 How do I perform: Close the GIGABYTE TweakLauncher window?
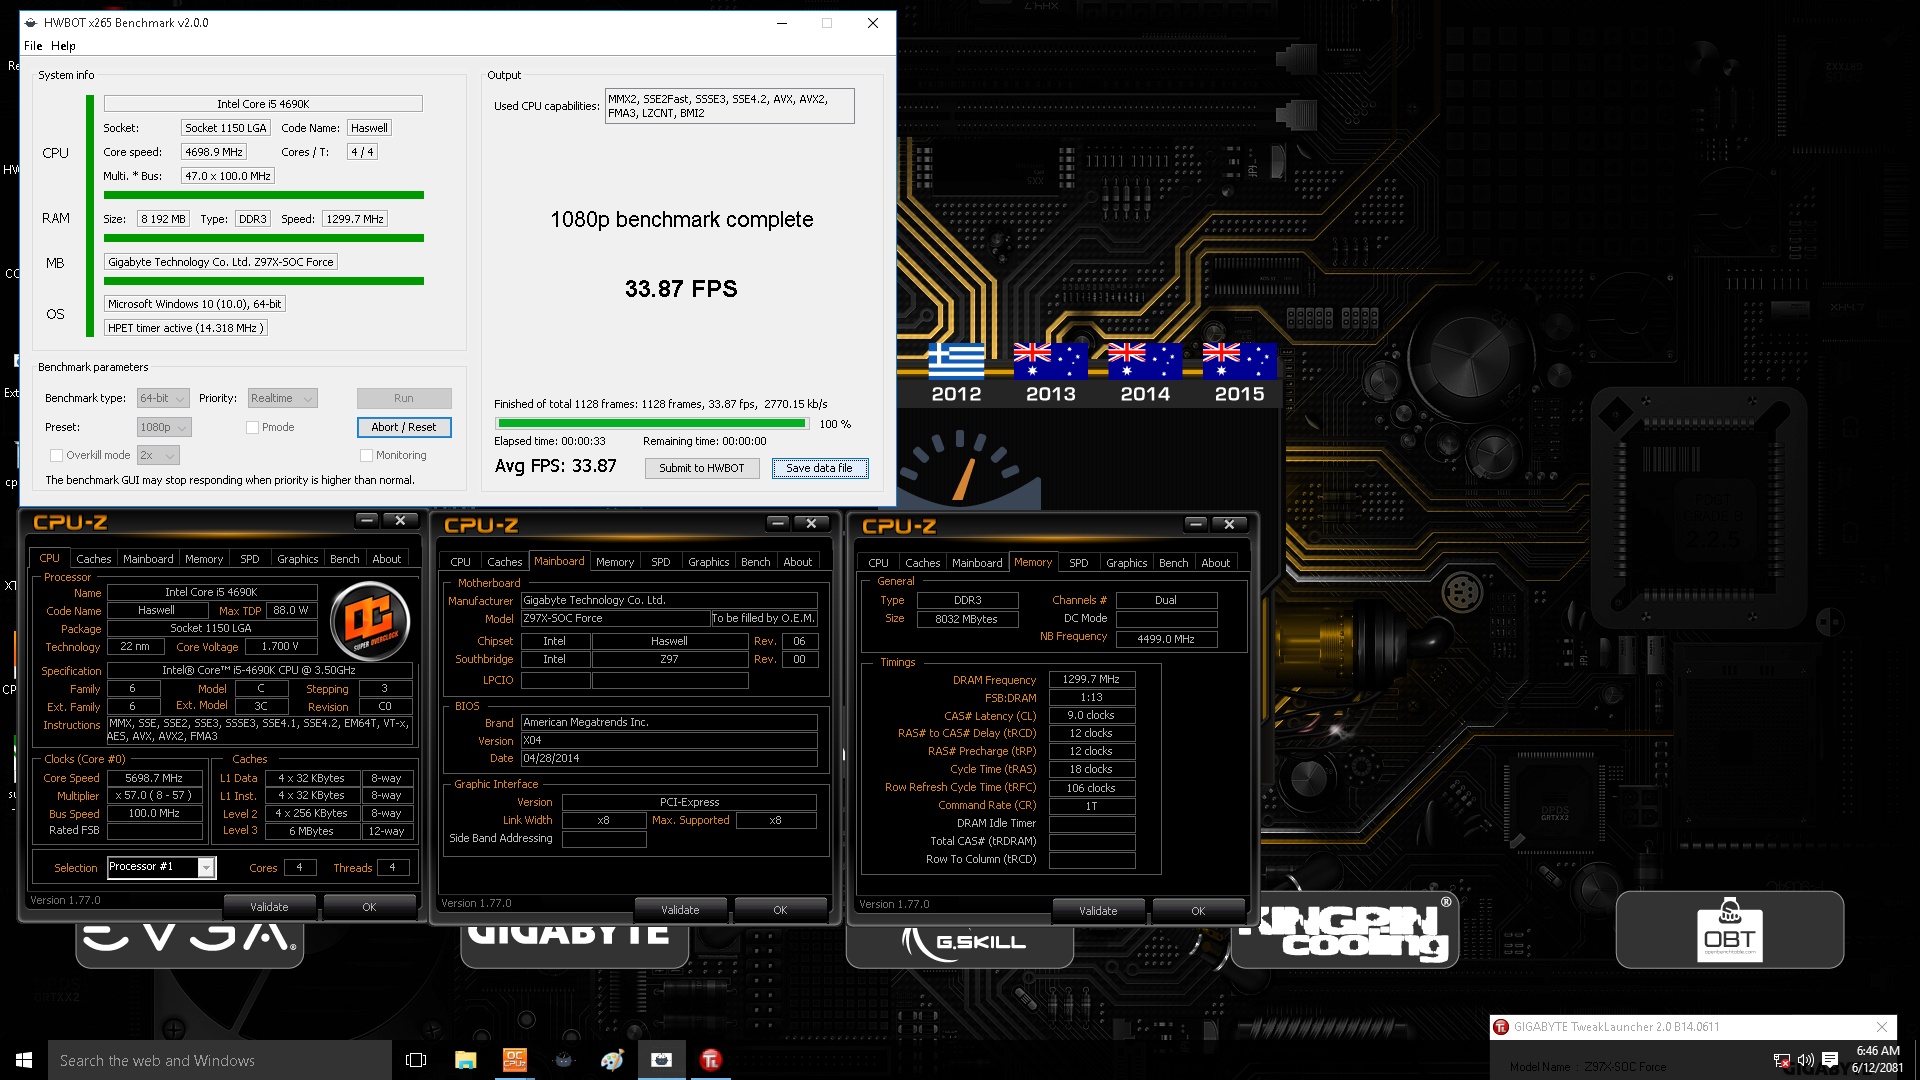(x=1882, y=1027)
